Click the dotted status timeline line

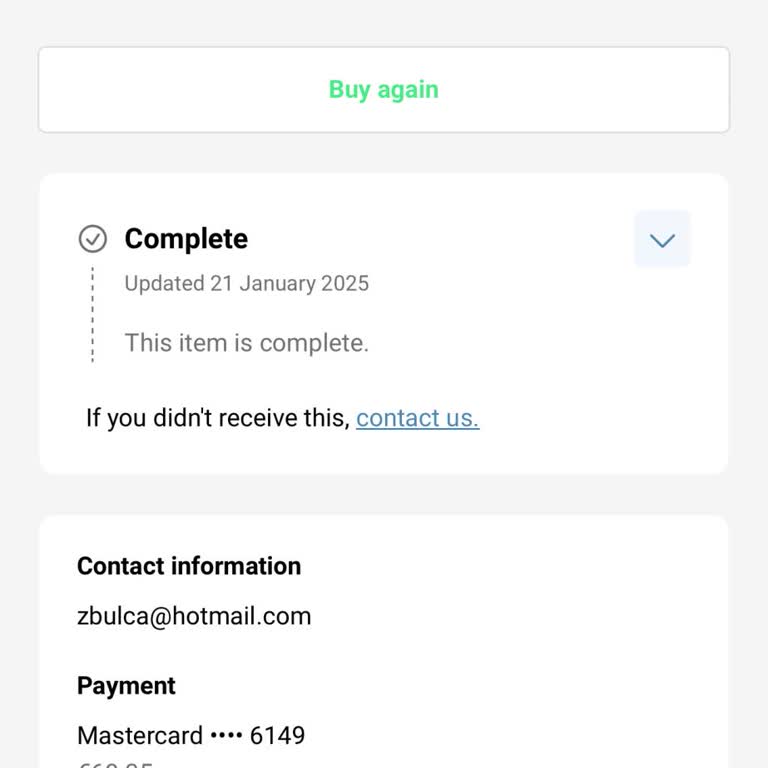coord(93,315)
